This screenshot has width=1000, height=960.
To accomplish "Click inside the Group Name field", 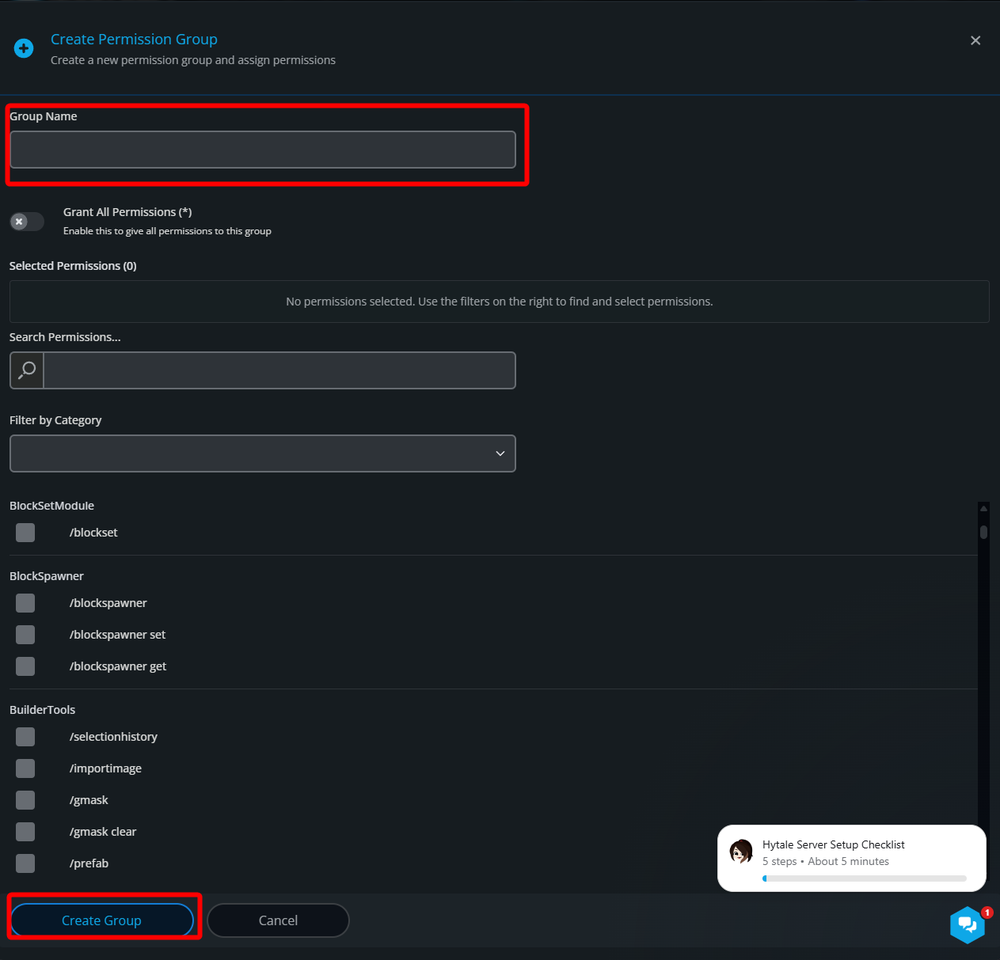I will tap(262, 149).
